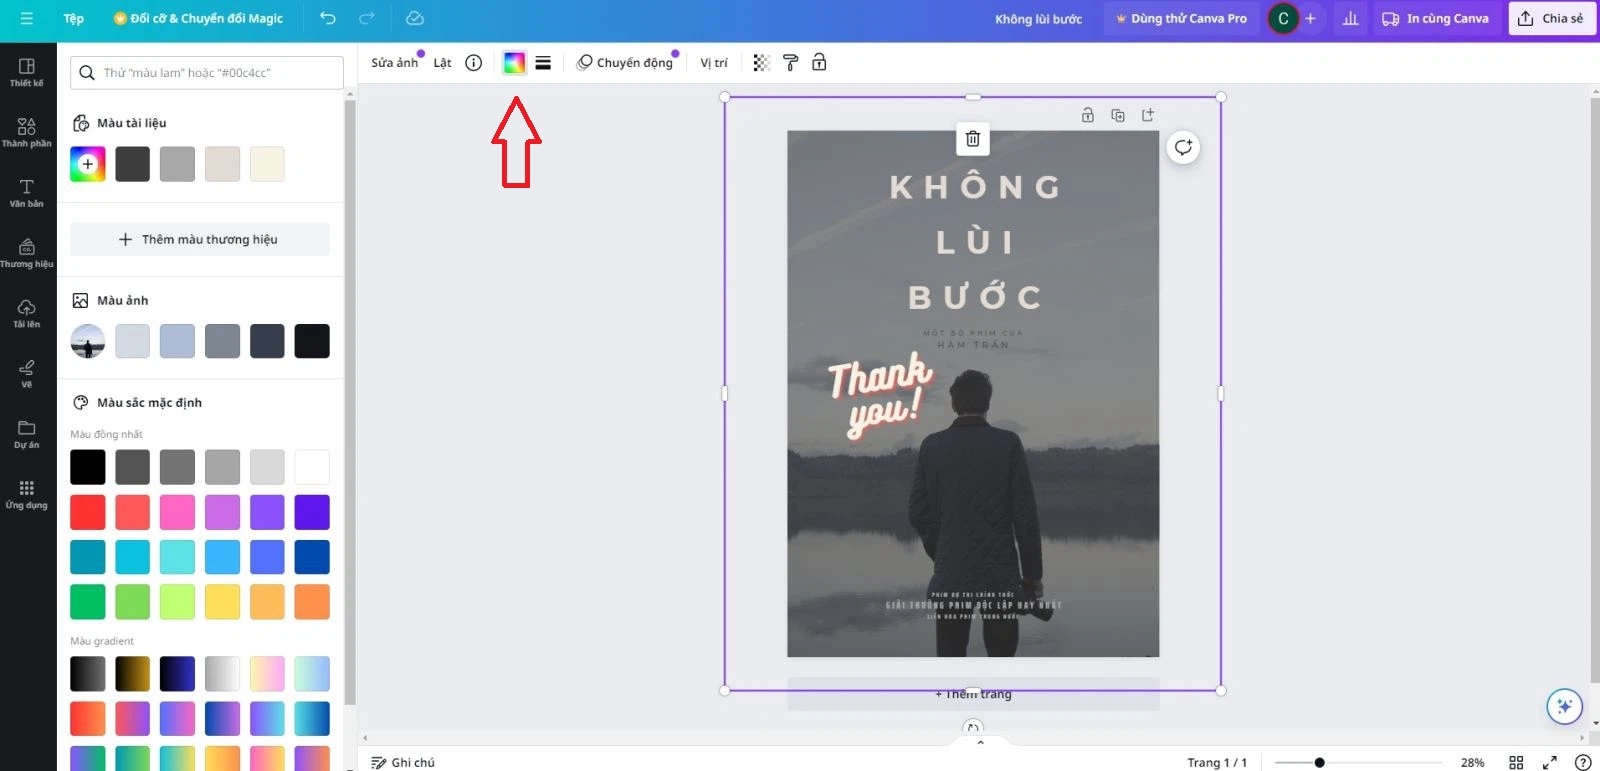This screenshot has height=771, width=1600.
Task: Open Văn bản text tab
Action: 27,193
